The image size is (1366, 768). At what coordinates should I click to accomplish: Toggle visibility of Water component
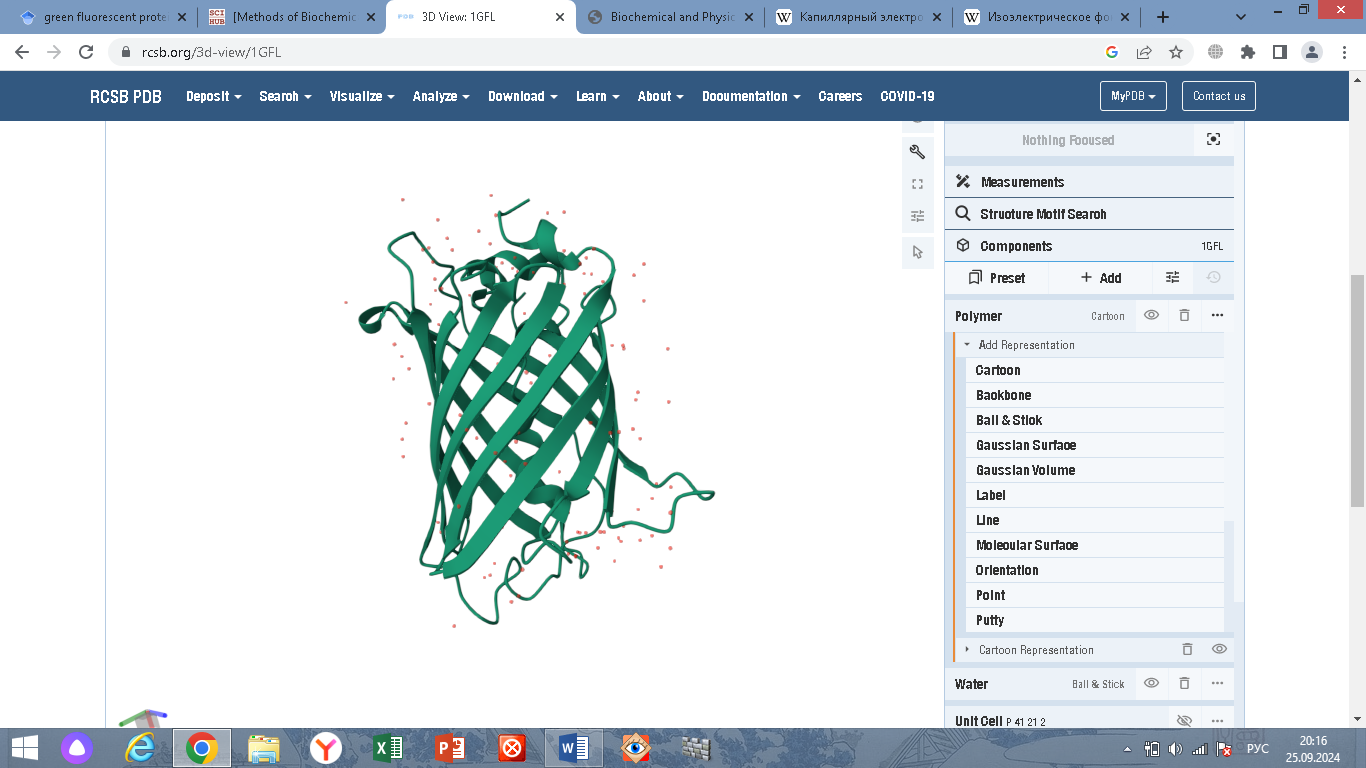pyautogui.click(x=1151, y=683)
